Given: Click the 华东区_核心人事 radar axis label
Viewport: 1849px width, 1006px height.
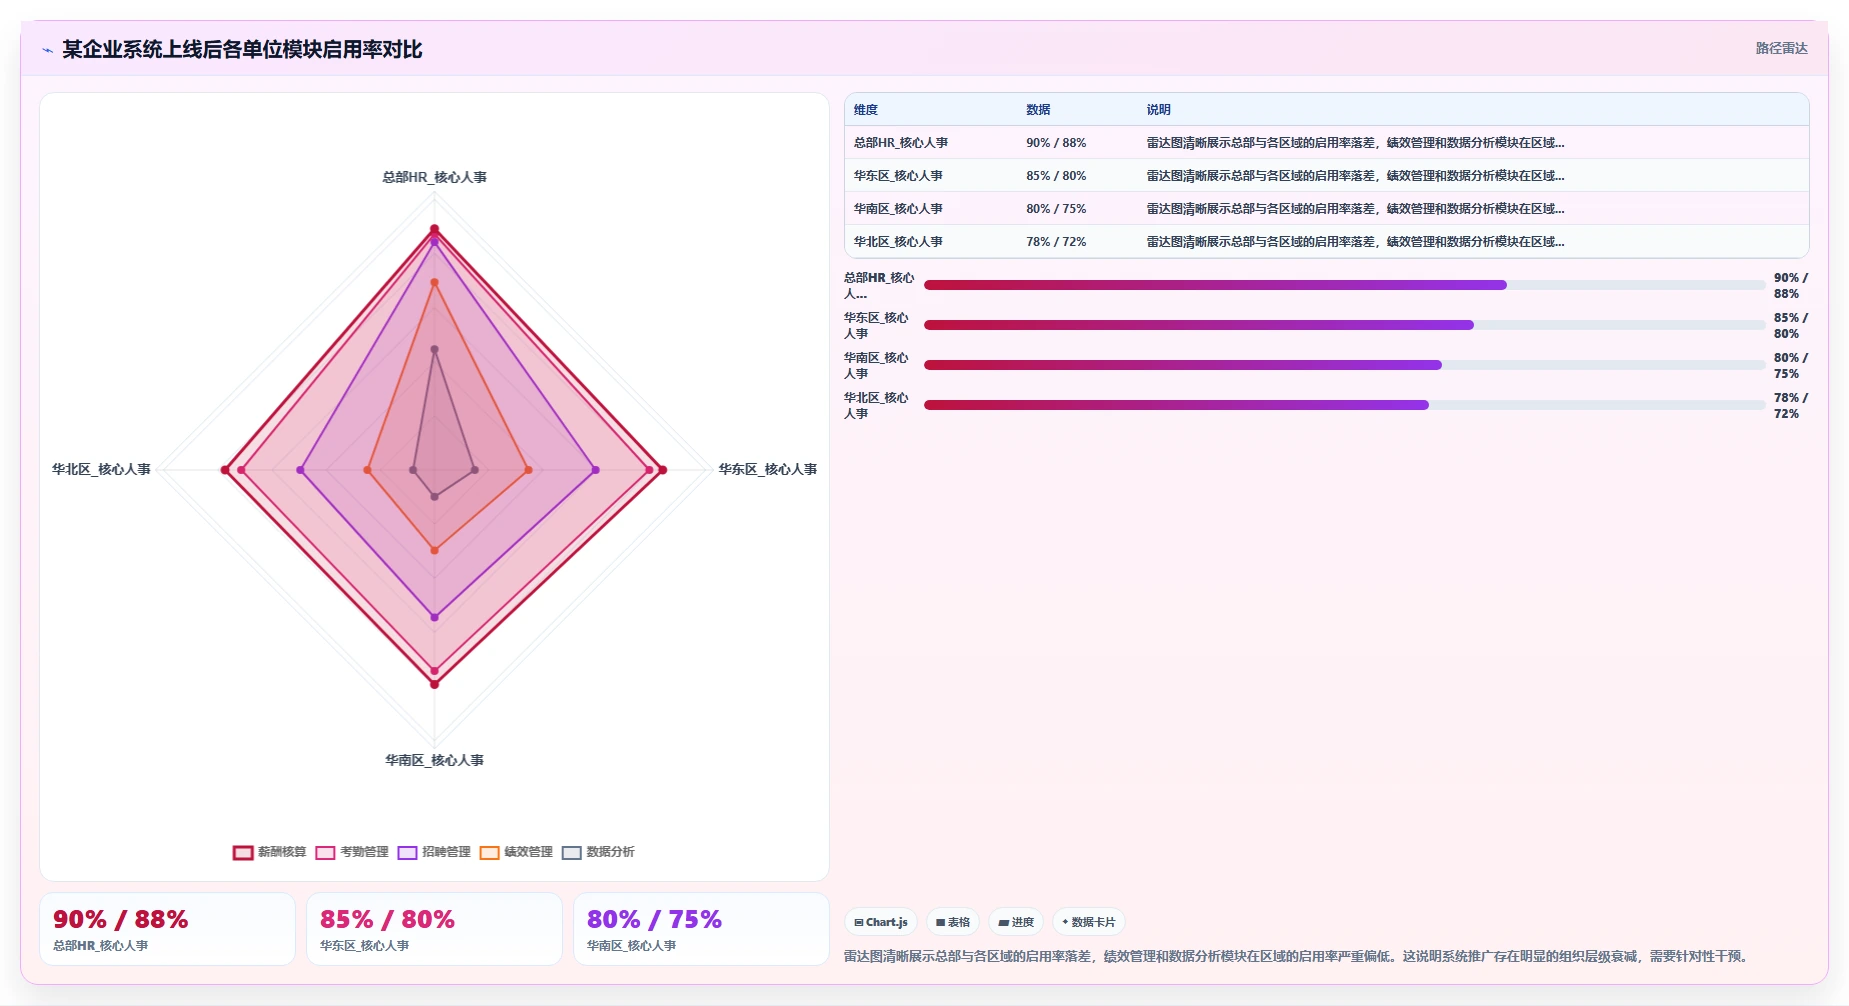Looking at the screenshot, I should click(767, 469).
